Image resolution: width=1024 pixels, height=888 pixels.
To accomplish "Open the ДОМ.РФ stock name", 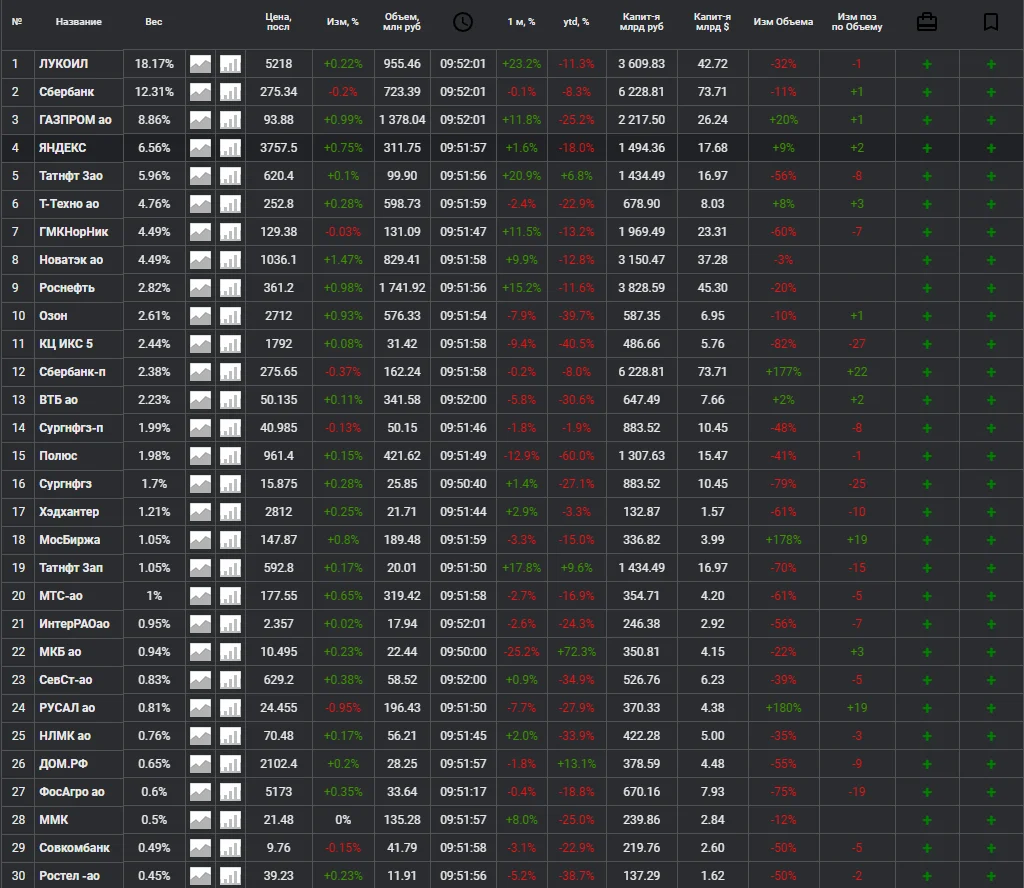I will (x=63, y=764).
